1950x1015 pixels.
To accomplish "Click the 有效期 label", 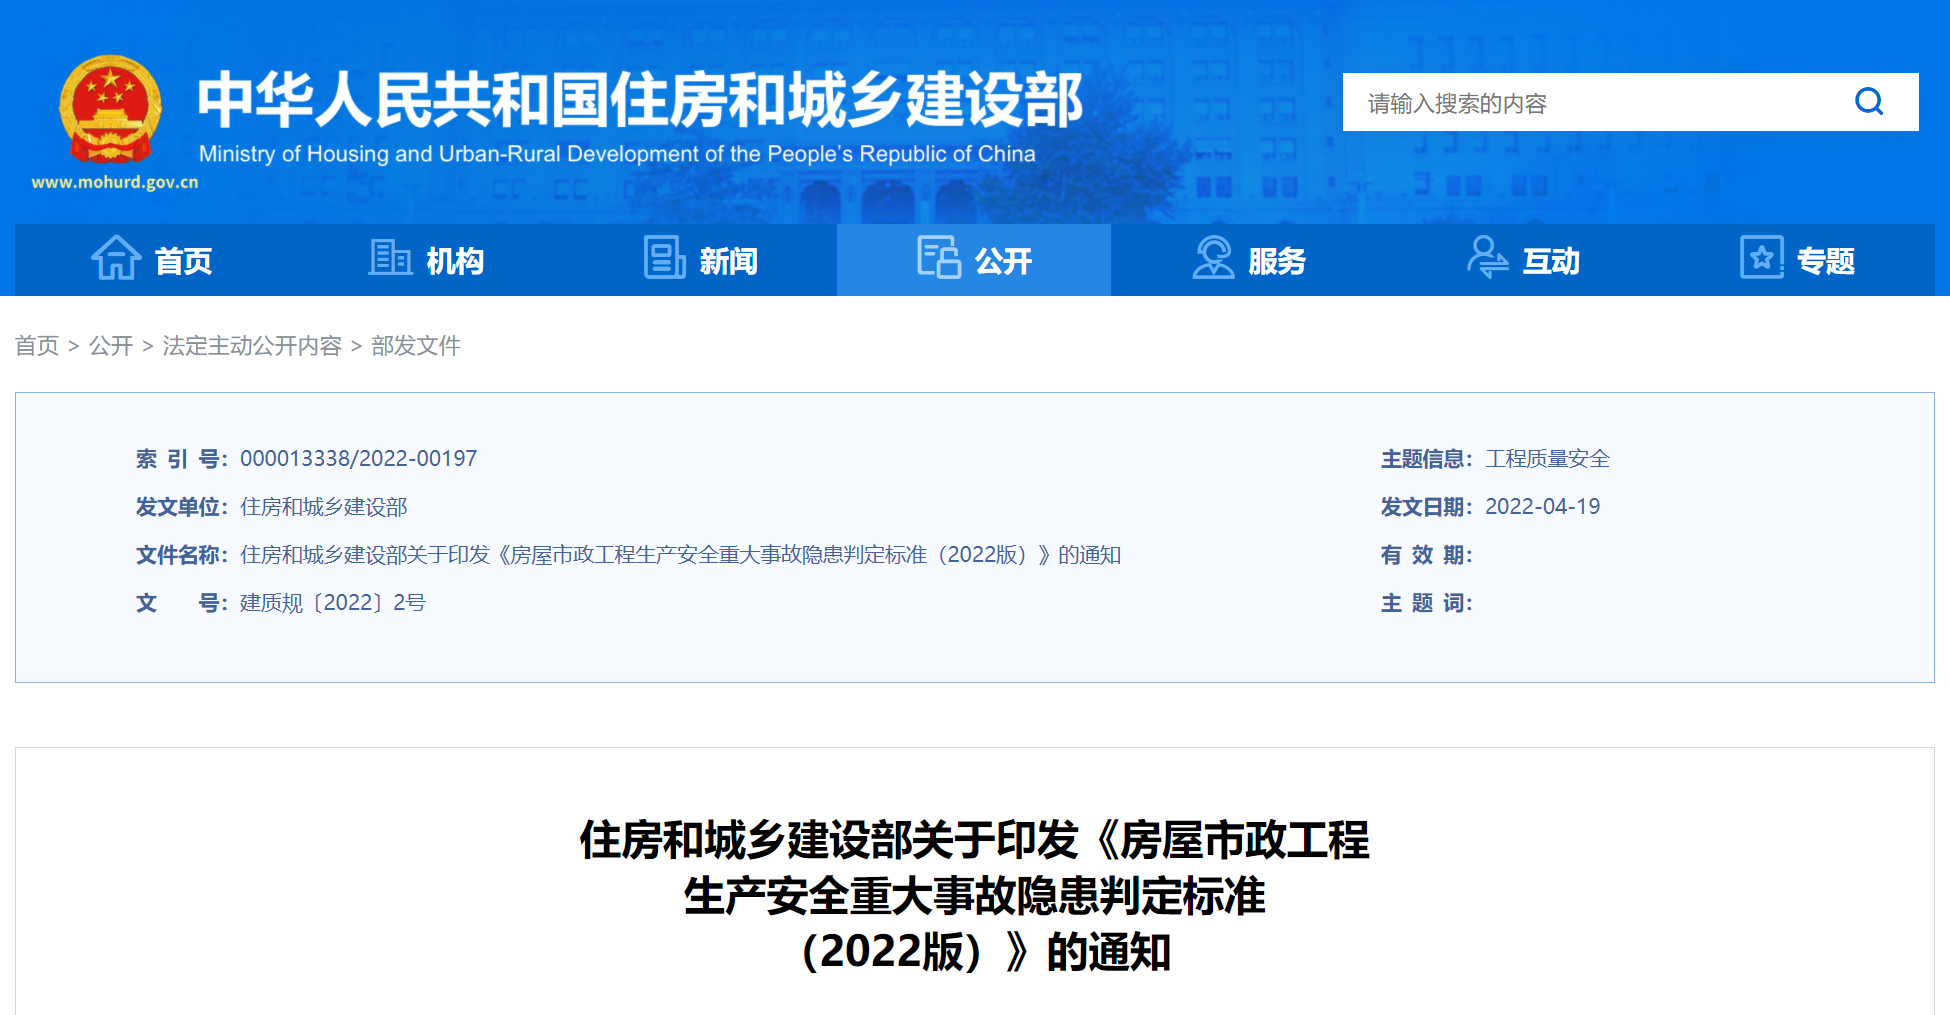I will pos(1427,555).
